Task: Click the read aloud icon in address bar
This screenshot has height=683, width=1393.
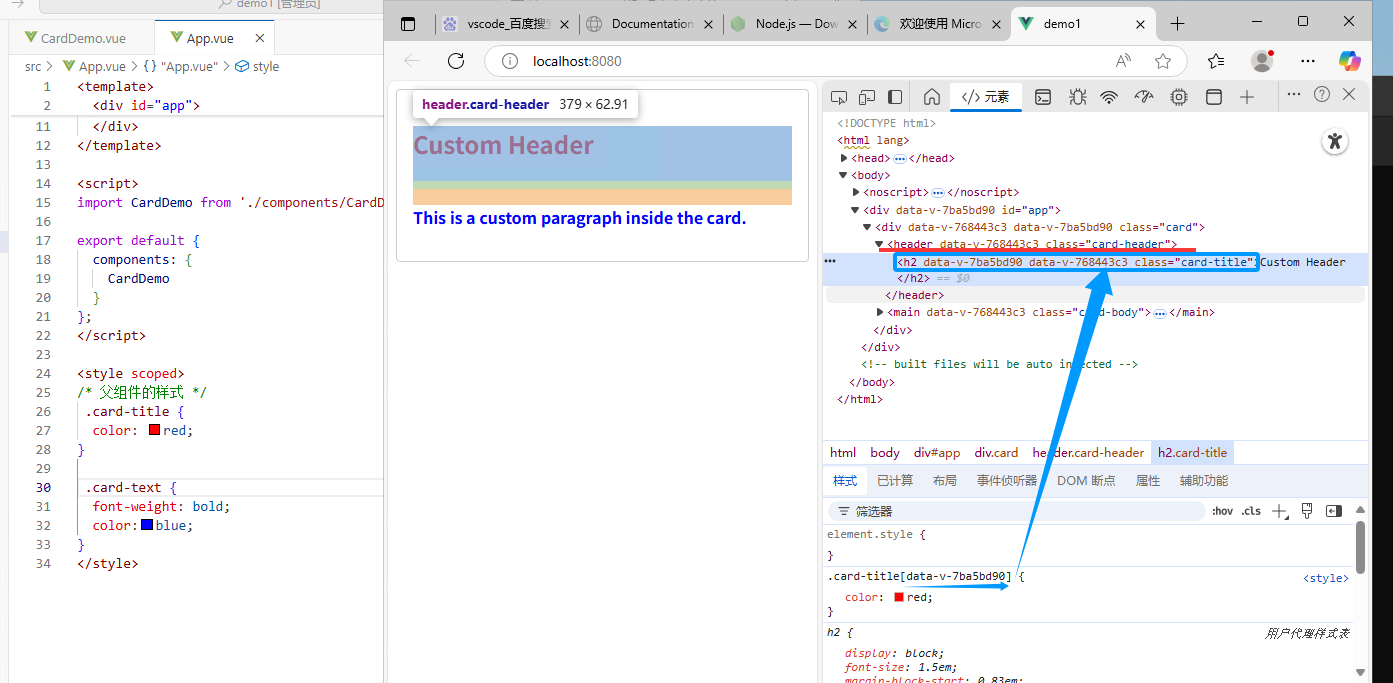Action: pyautogui.click(x=1124, y=61)
